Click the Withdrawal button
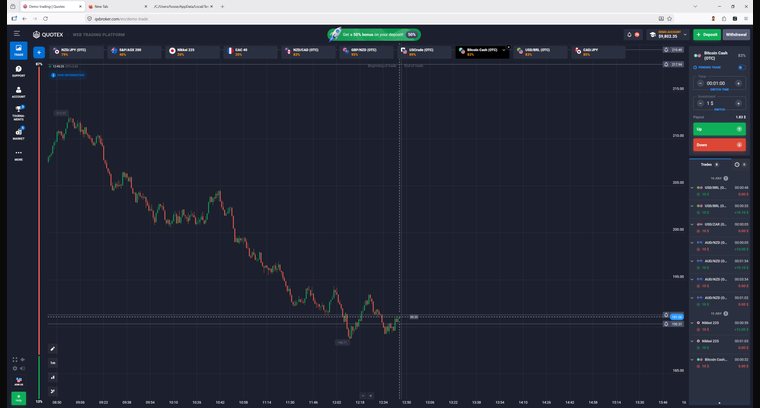 [x=736, y=34]
